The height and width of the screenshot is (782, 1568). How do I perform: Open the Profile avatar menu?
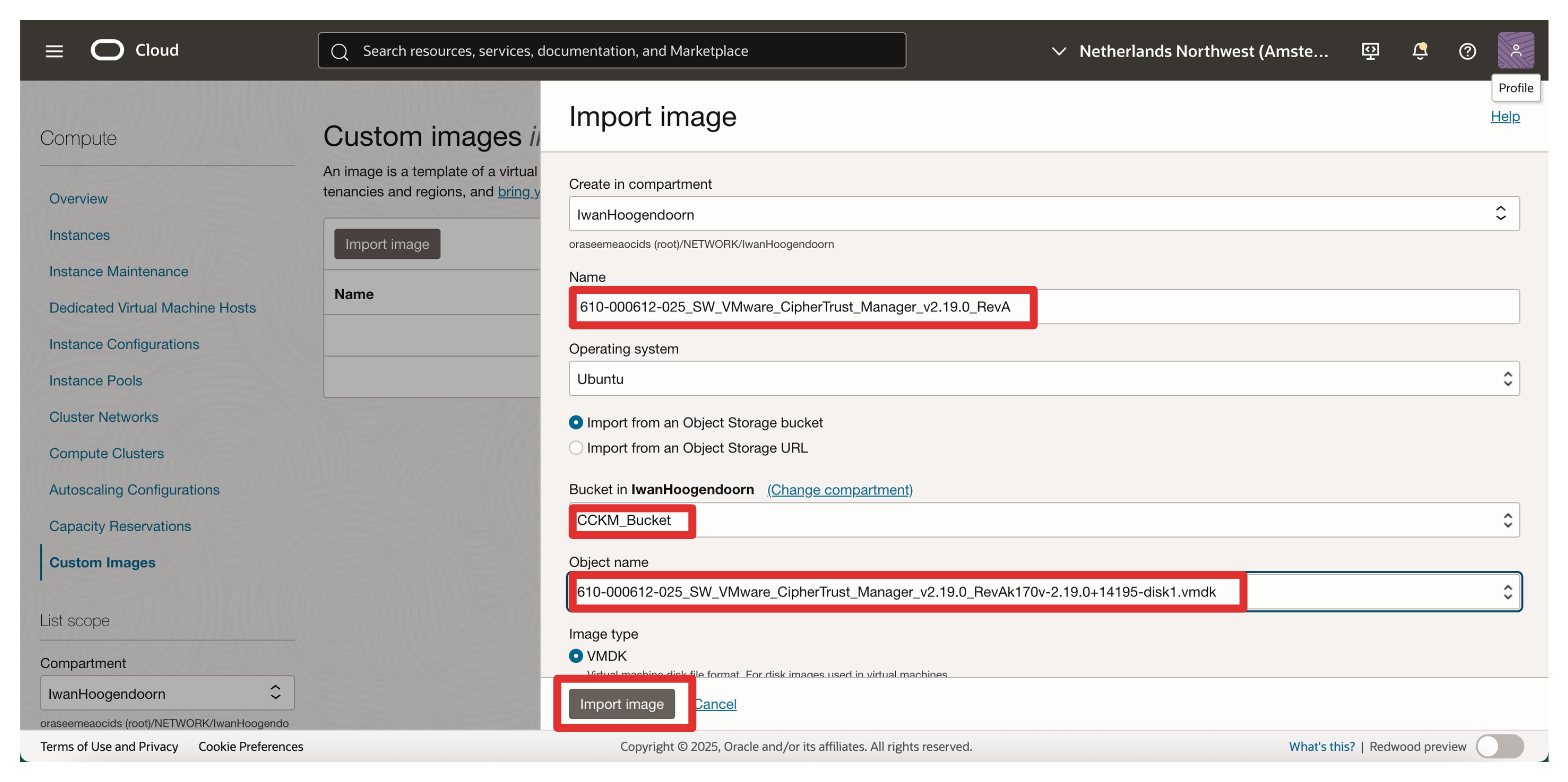[x=1515, y=51]
